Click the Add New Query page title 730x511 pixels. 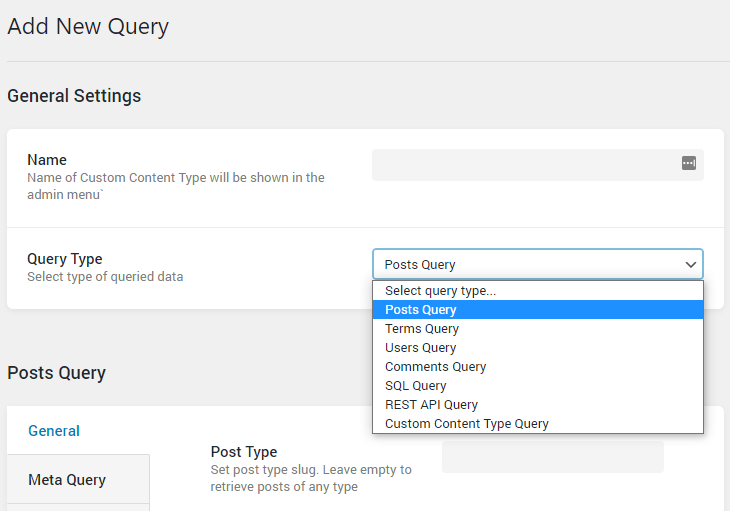tap(88, 27)
